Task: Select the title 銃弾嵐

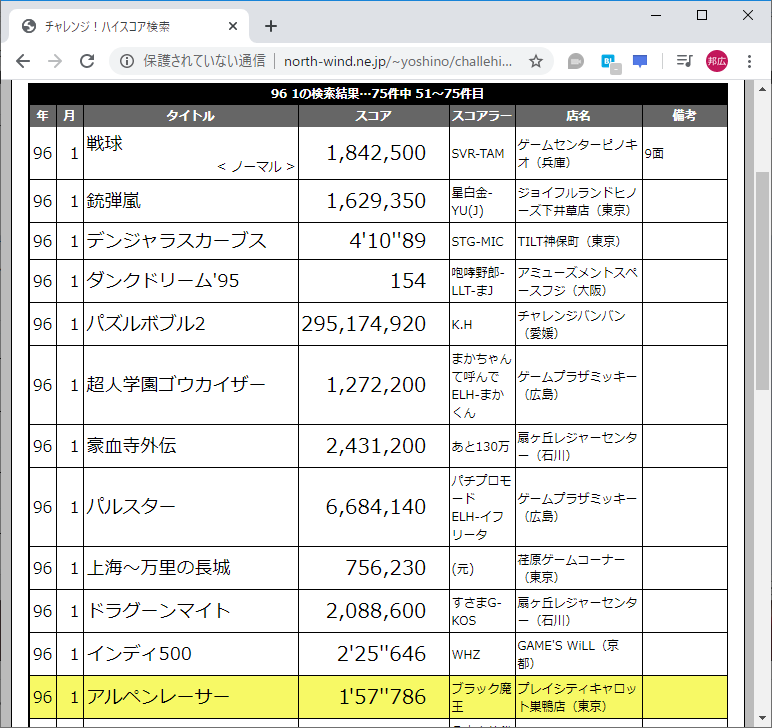Action: (114, 201)
